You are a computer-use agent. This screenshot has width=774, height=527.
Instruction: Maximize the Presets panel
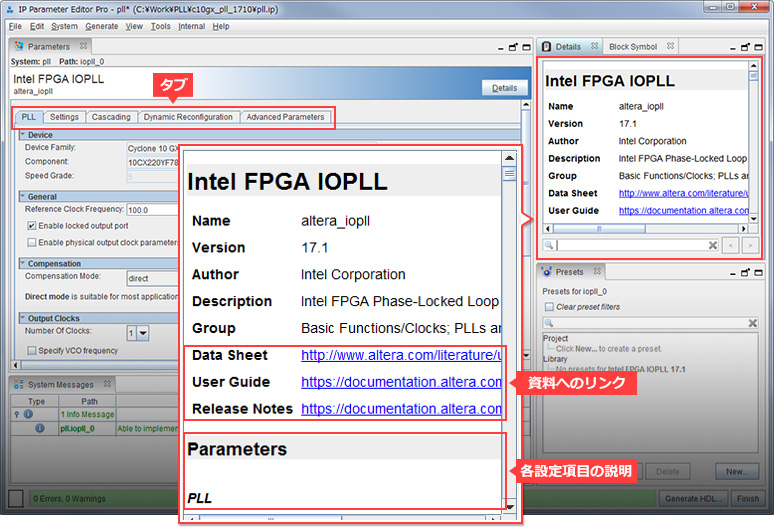pyautogui.click(x=758, y=273)
